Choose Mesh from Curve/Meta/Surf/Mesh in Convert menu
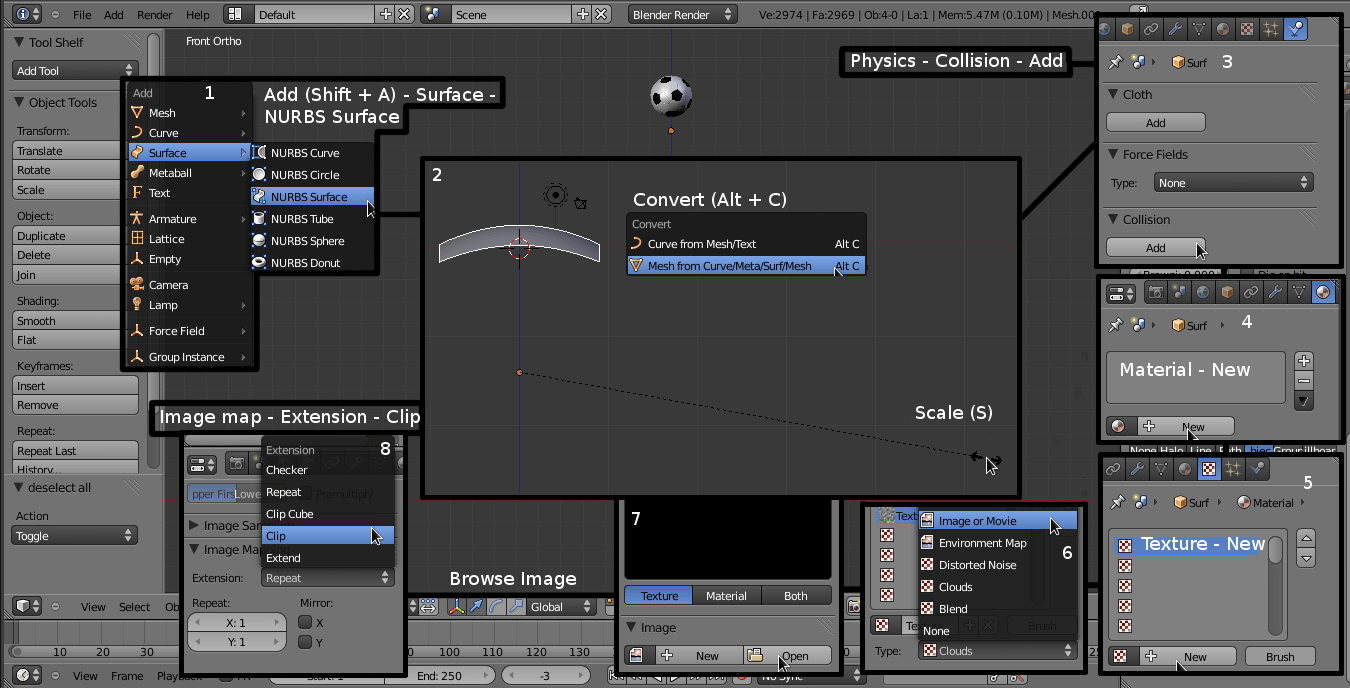The height and width of the screenshot is (688, 1350). tap(745, 266)
